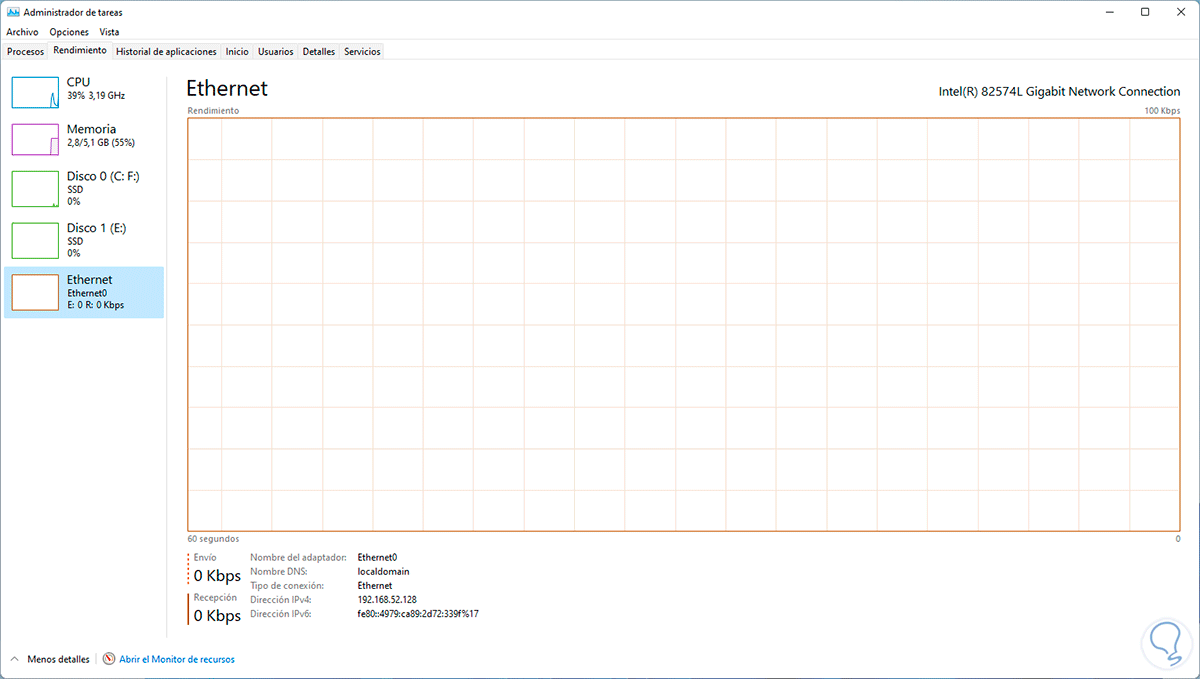Switch to the Rendimiento tab
Image resolution: width=1200 pixels, height=679 pixels.
tap(80, 50)
